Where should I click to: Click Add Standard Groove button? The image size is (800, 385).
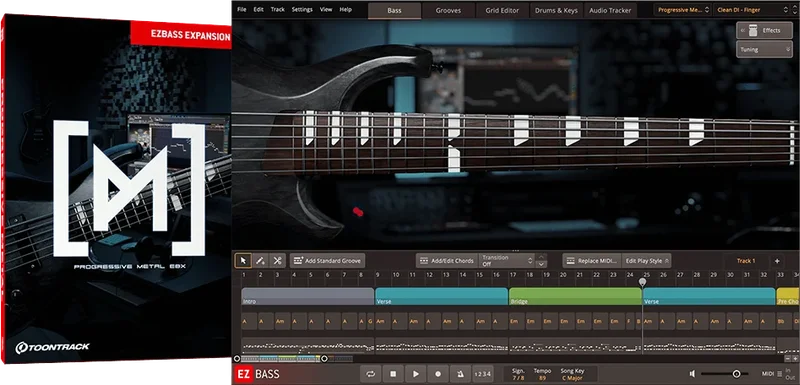(x=328, y=261)
